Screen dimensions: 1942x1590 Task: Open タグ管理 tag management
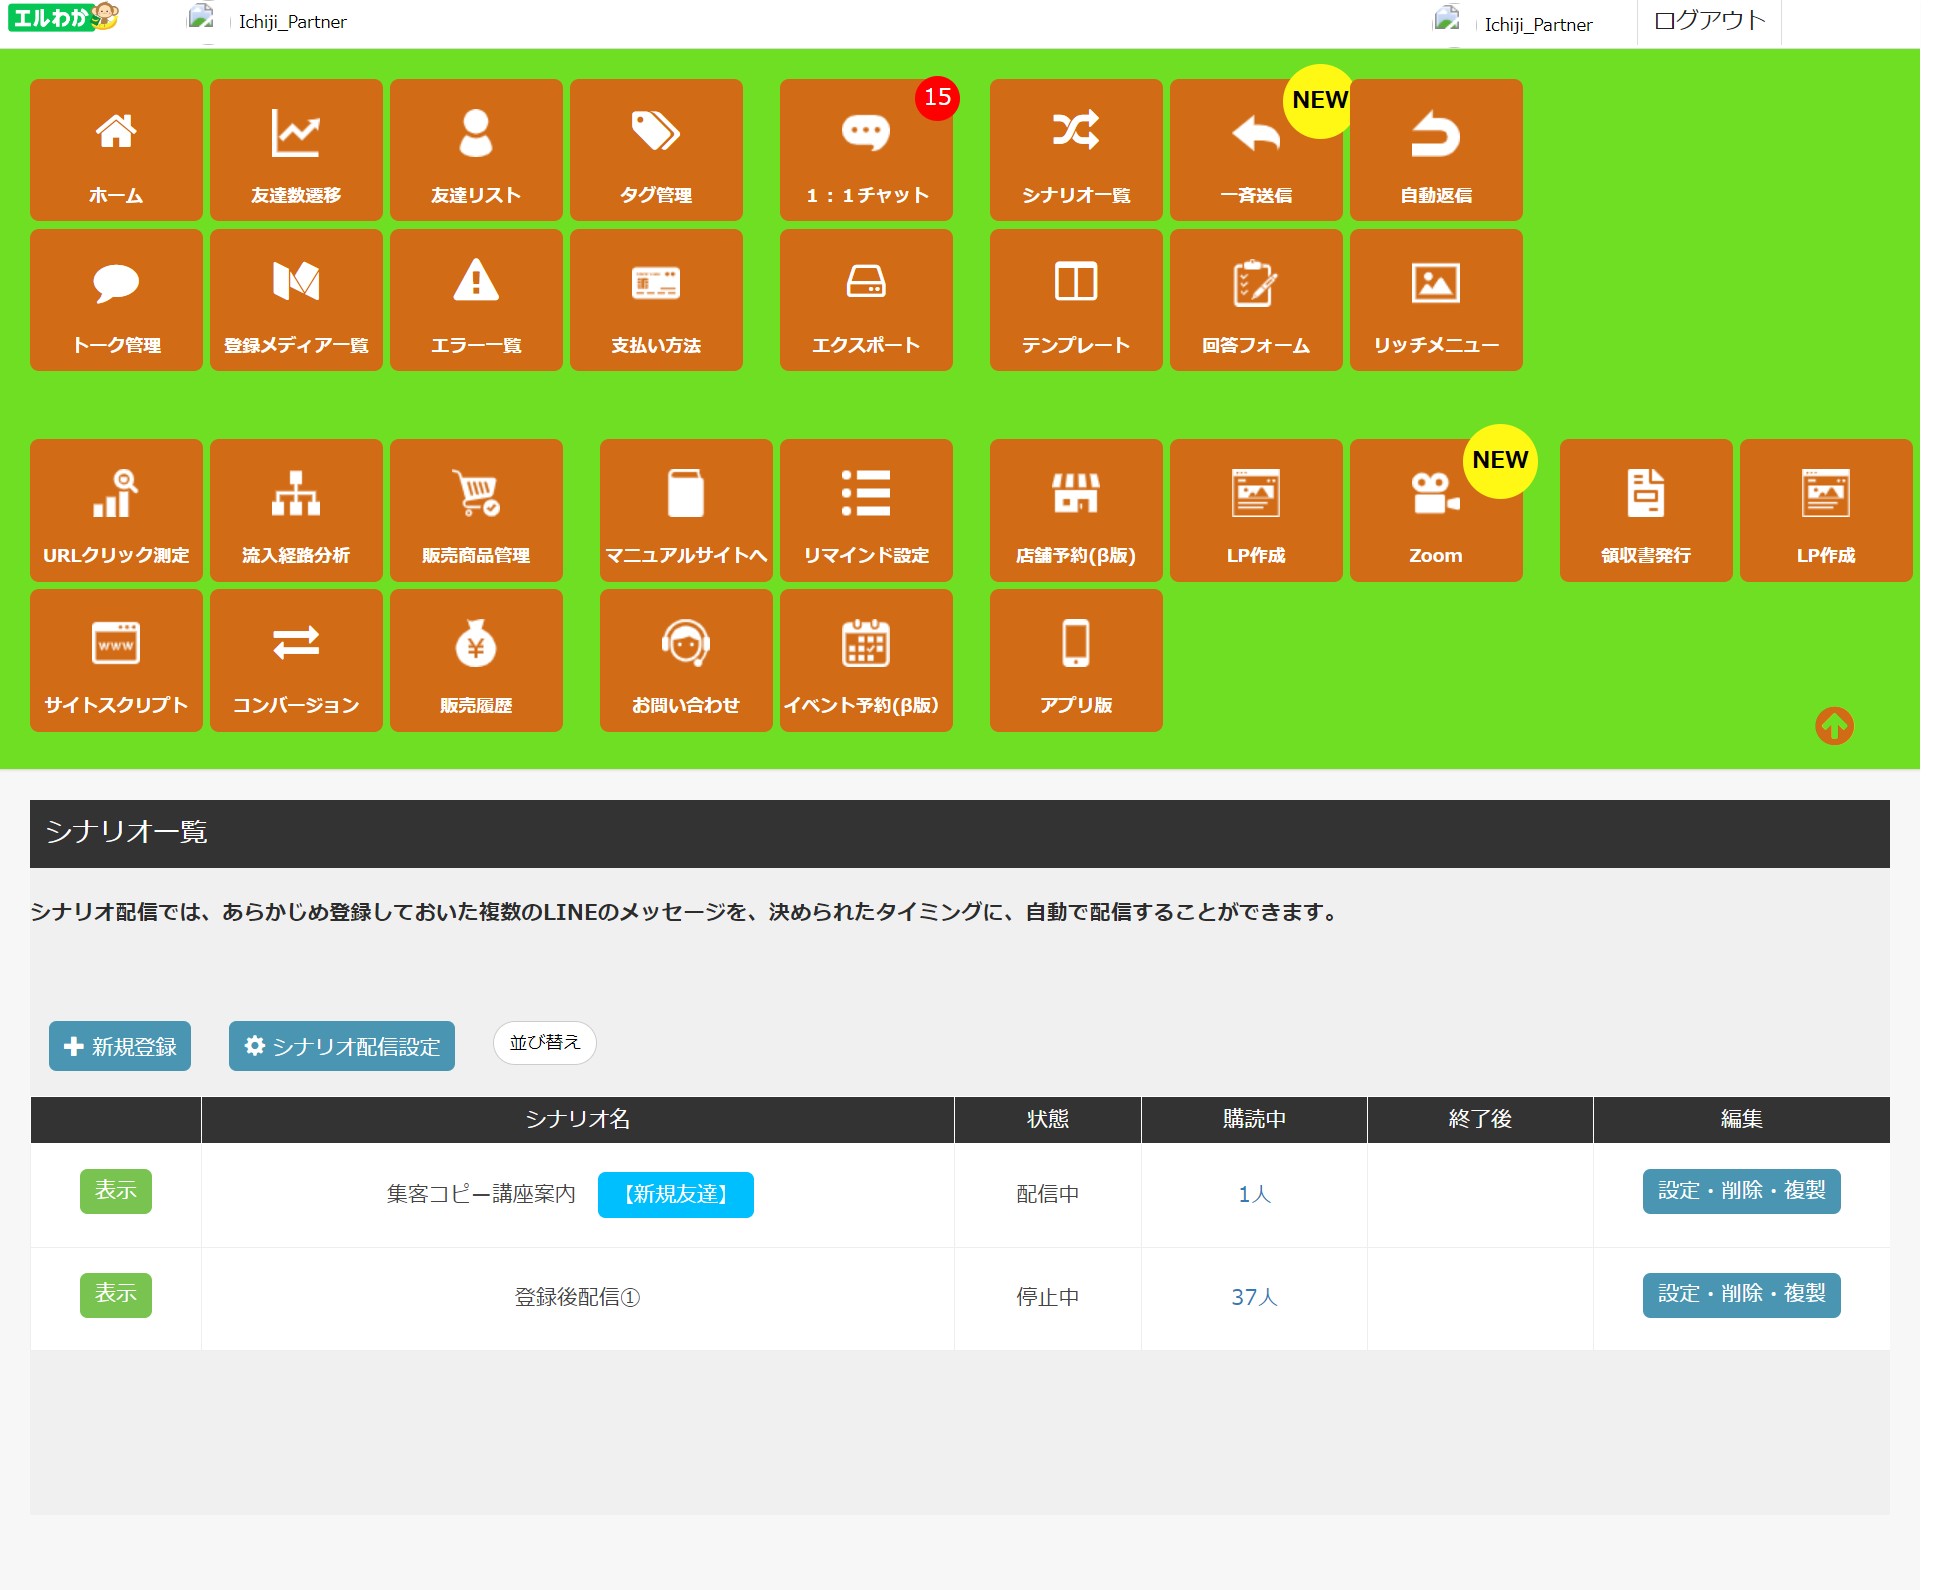[656, 150]
